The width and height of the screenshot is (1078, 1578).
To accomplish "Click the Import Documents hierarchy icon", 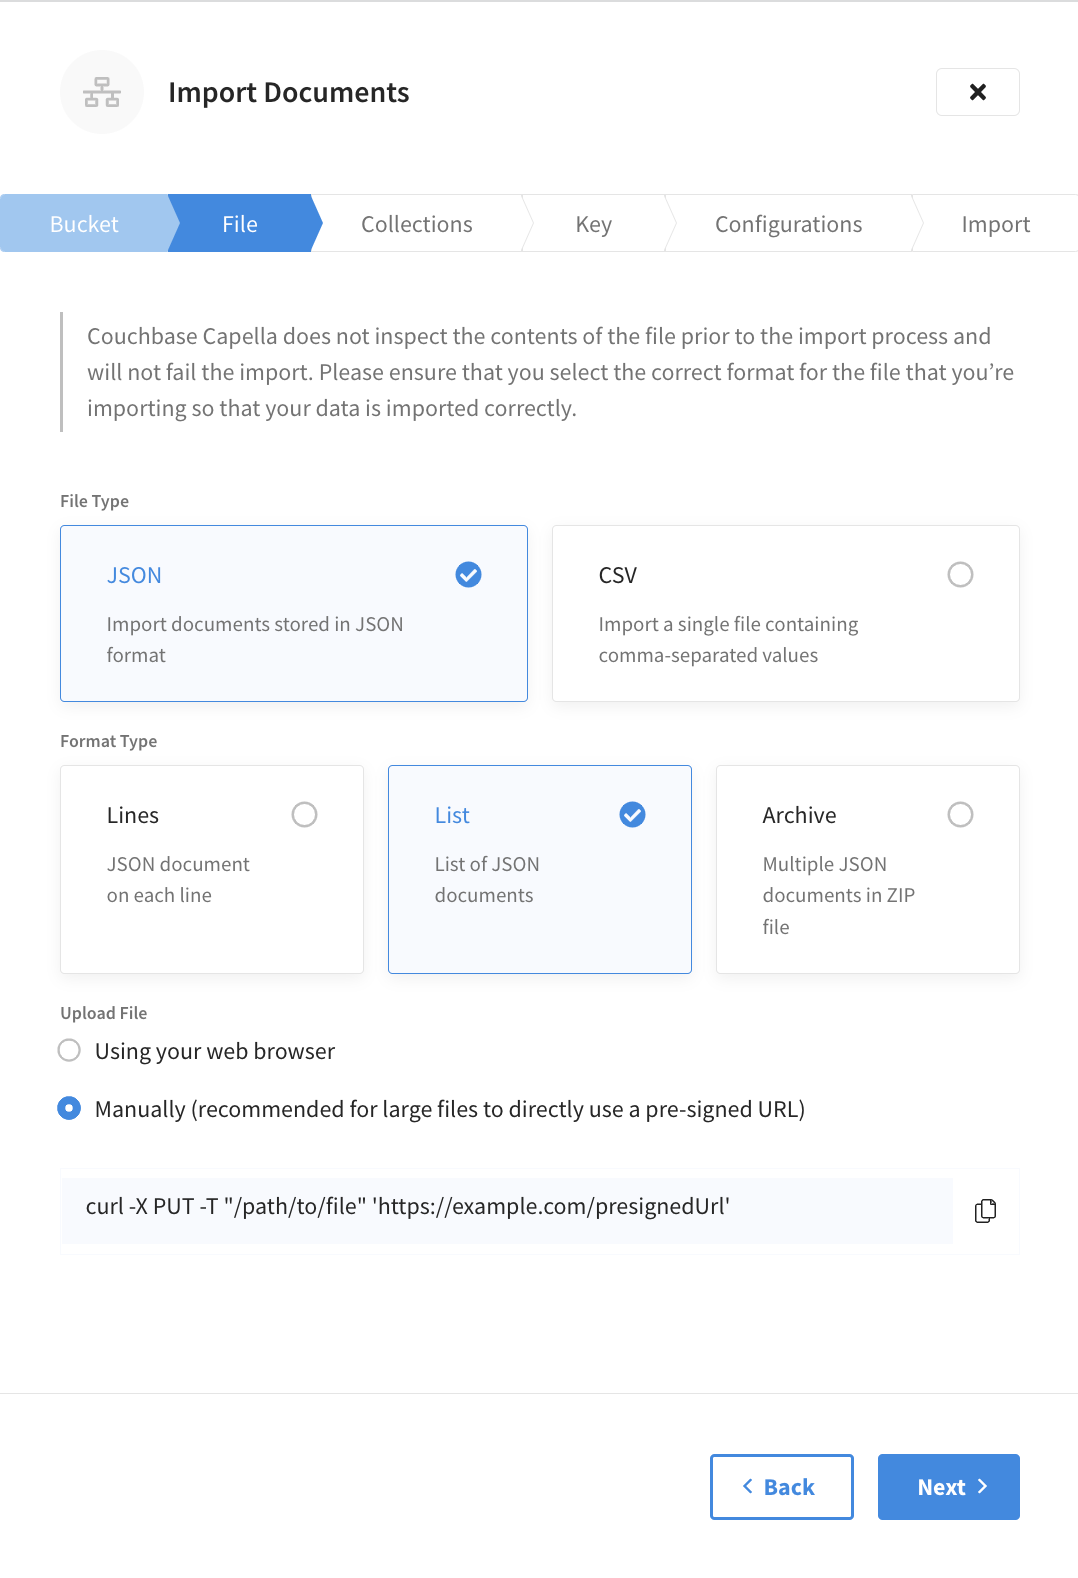I will [101, 91].
